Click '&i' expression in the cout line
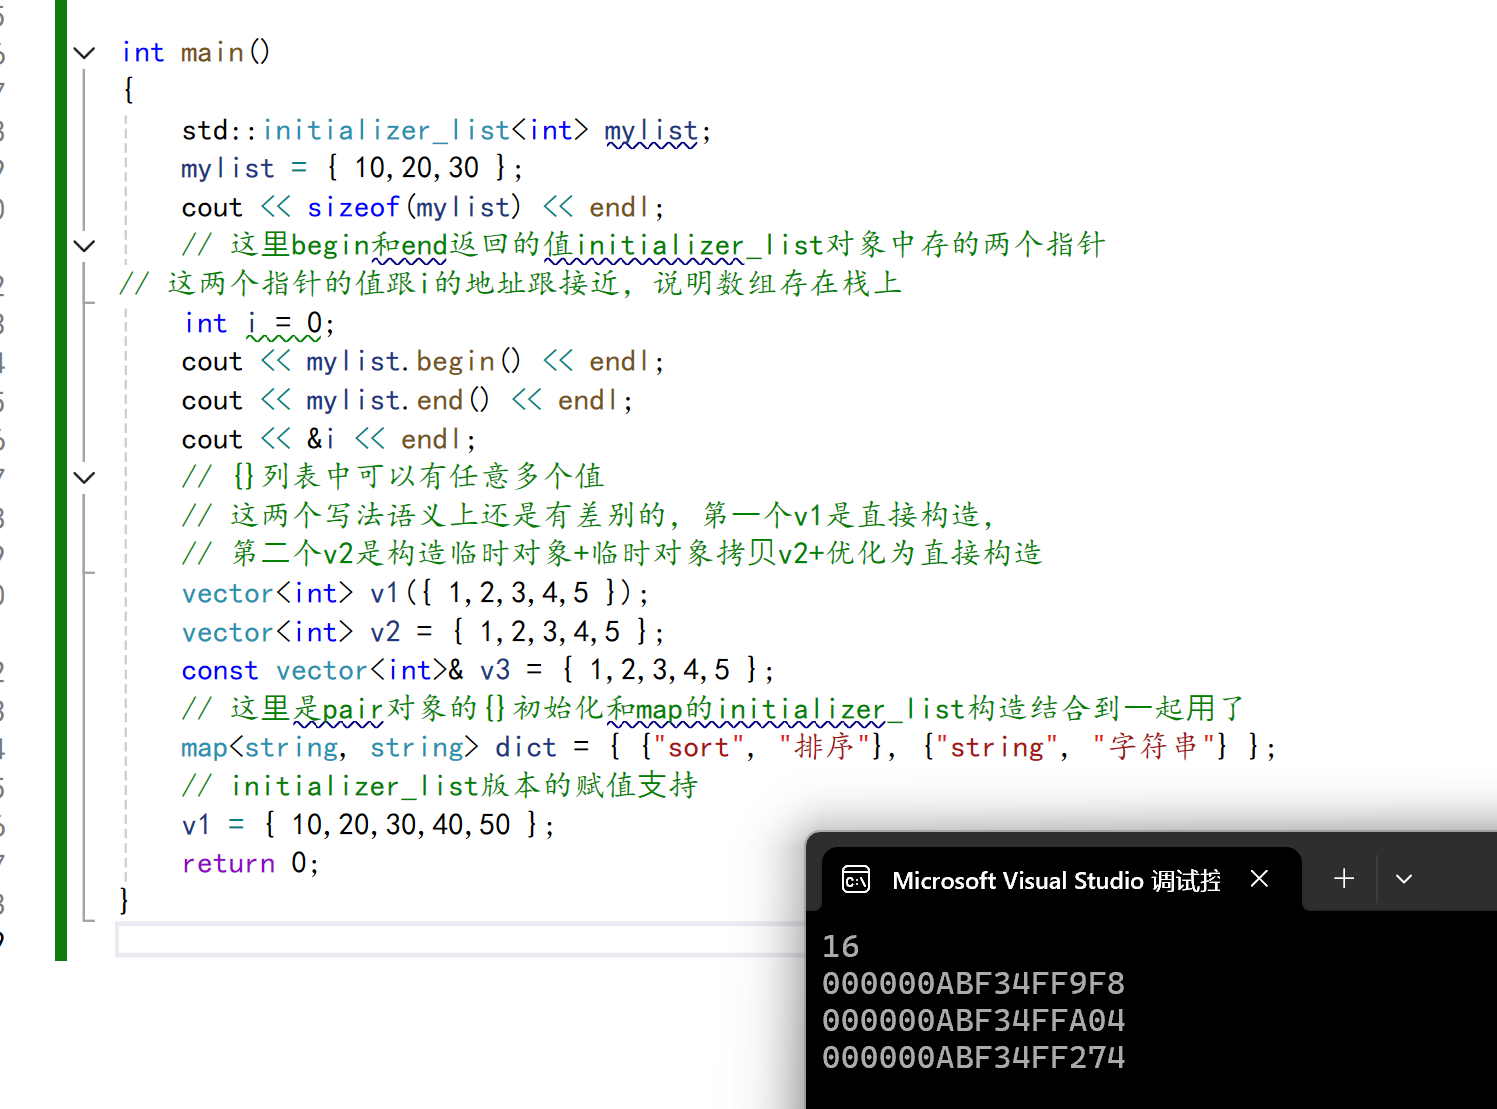 [x=321, y=439]
